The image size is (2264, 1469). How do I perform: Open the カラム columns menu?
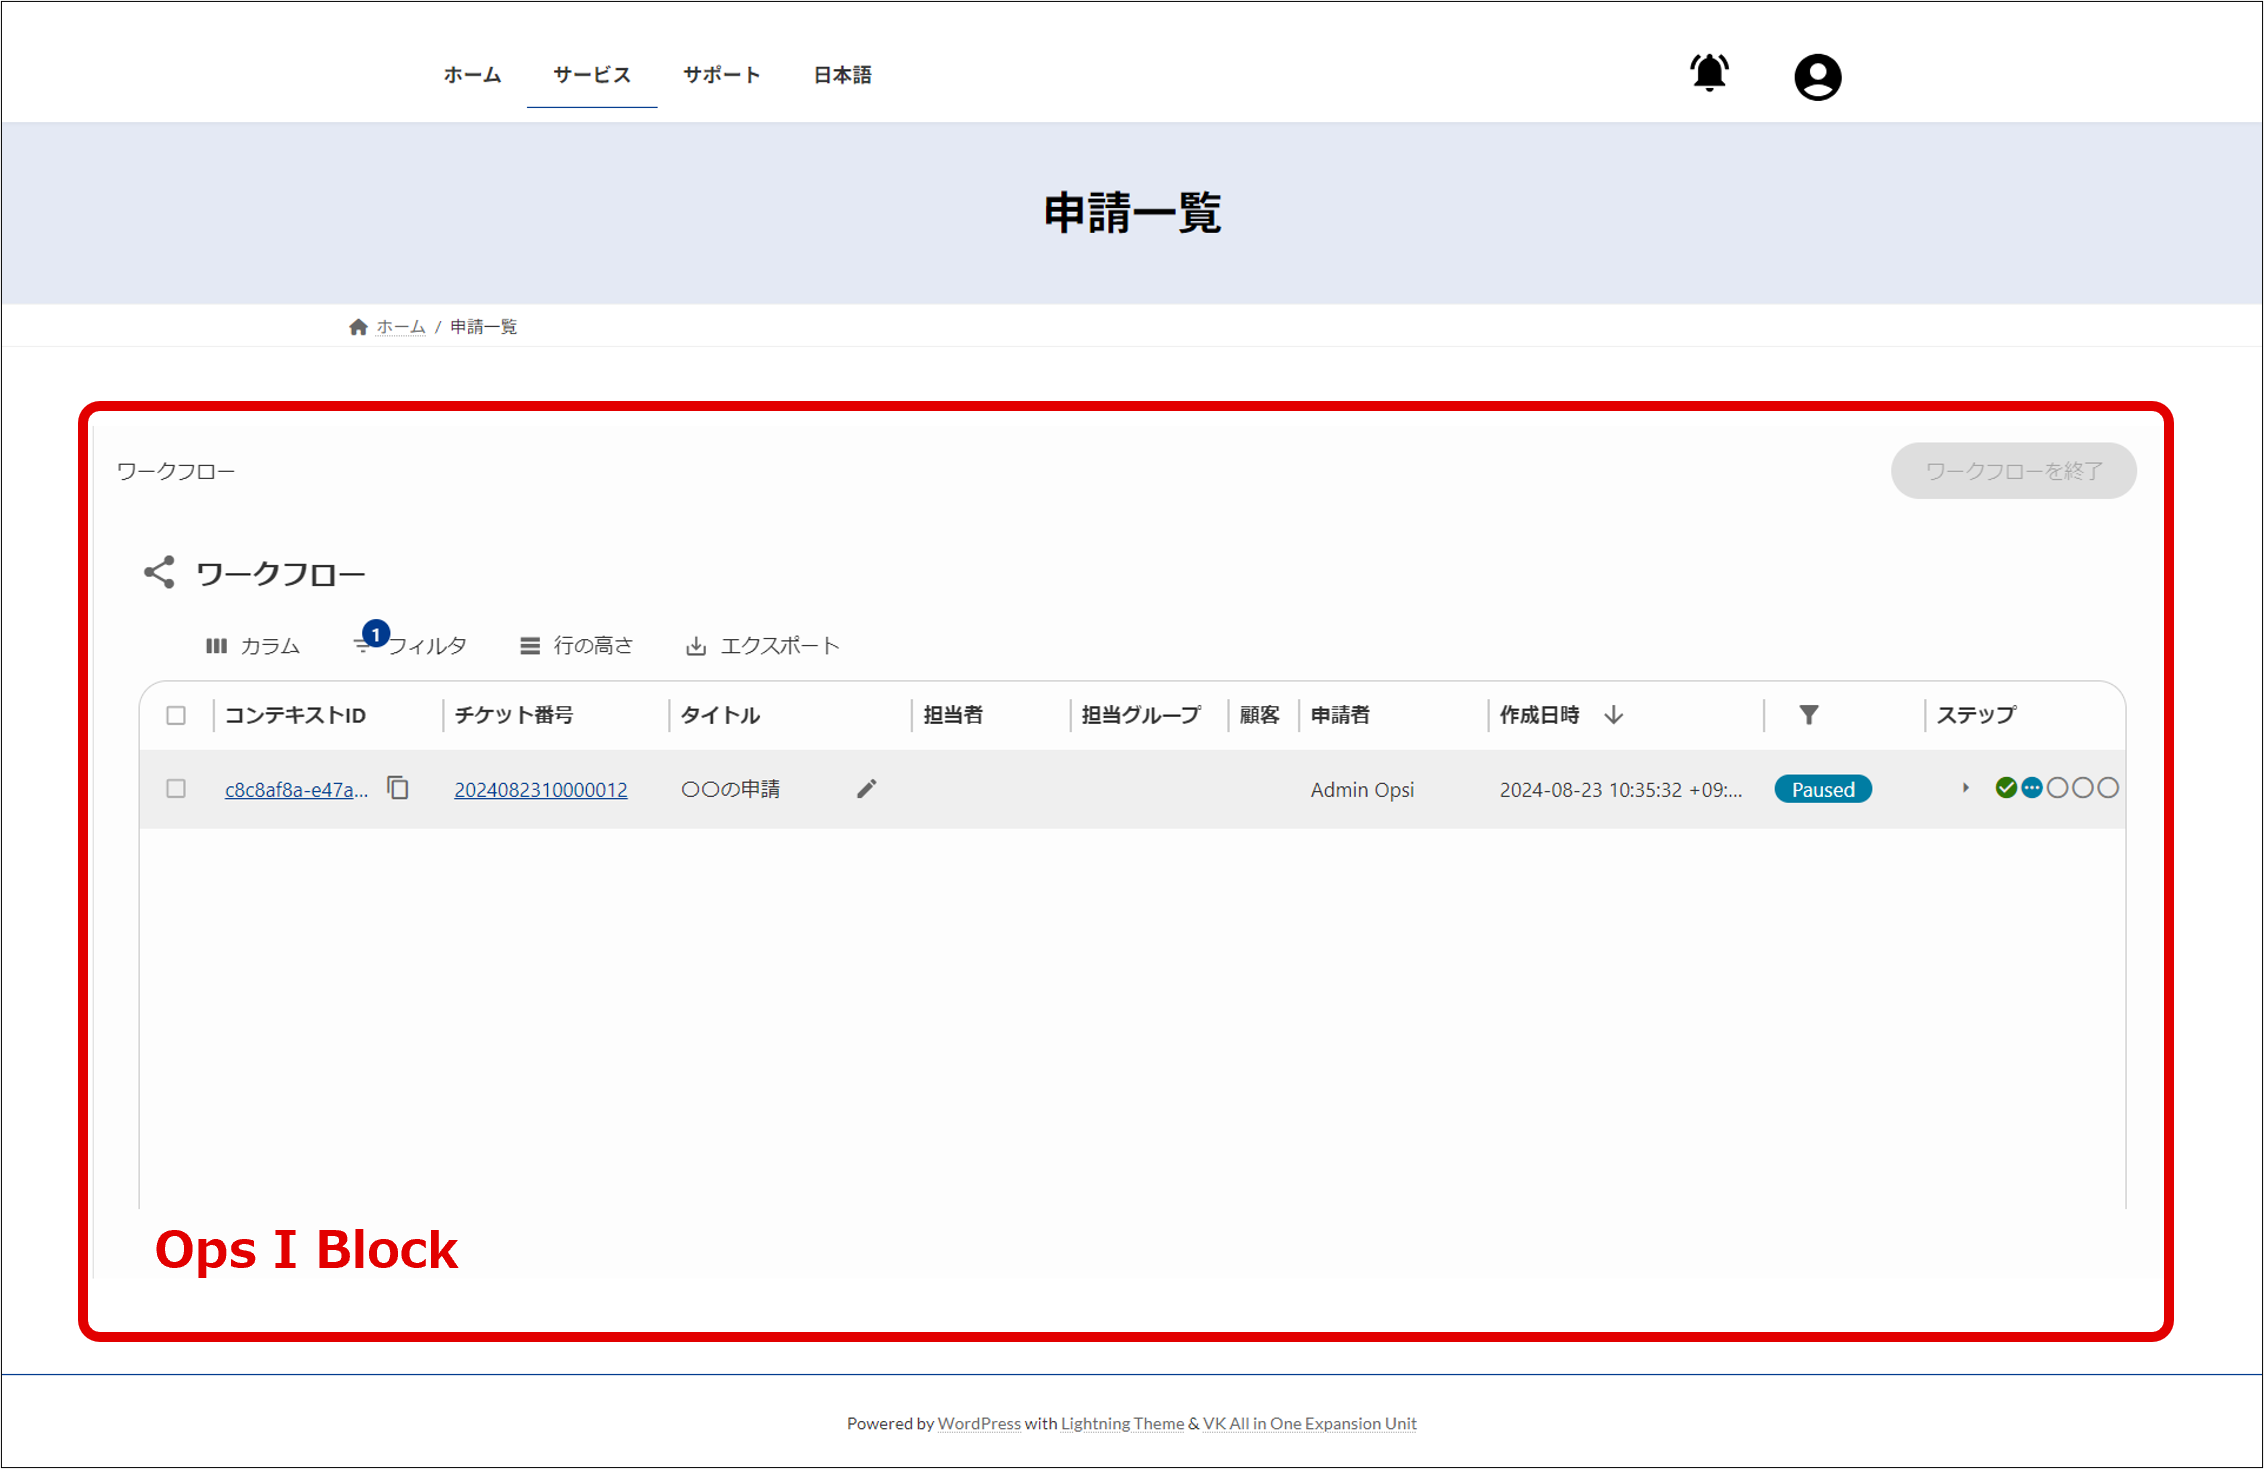[253, 646]
